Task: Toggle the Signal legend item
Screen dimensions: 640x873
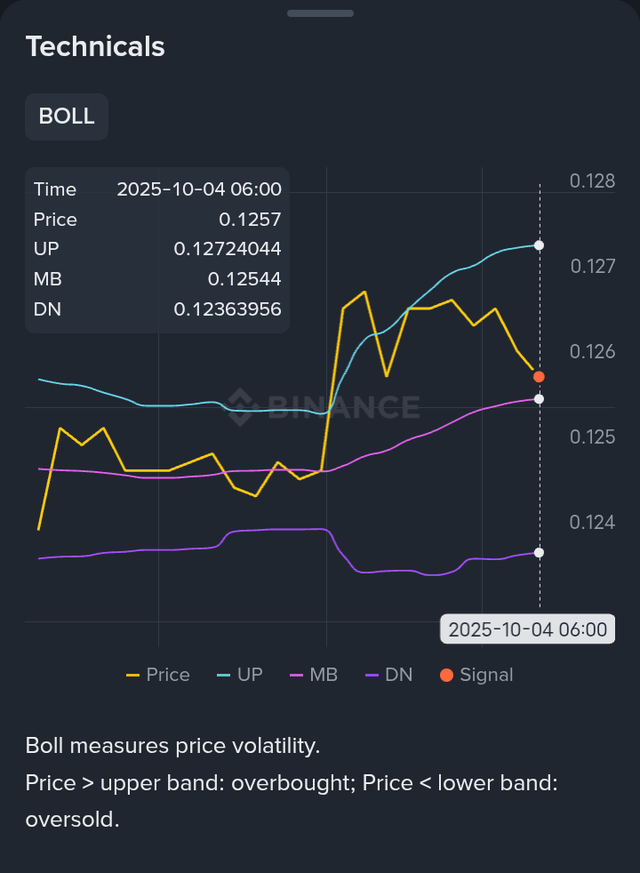Action: (476, 675)
